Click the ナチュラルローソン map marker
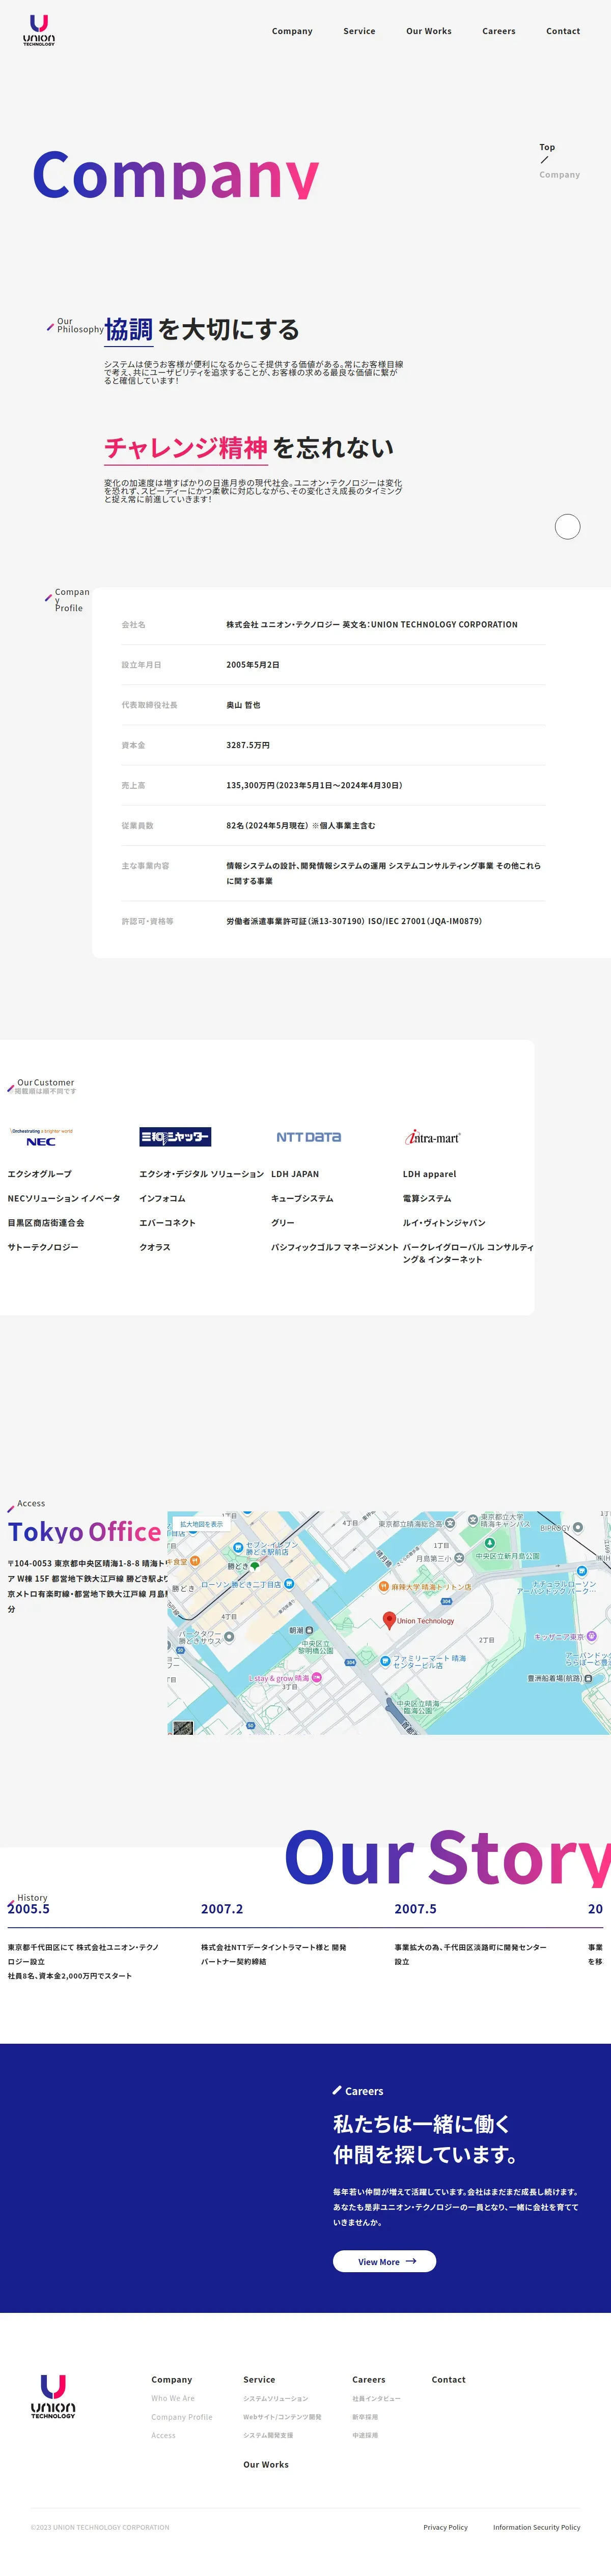The height and width of the screenshot is (2576, 611). 581,1571
